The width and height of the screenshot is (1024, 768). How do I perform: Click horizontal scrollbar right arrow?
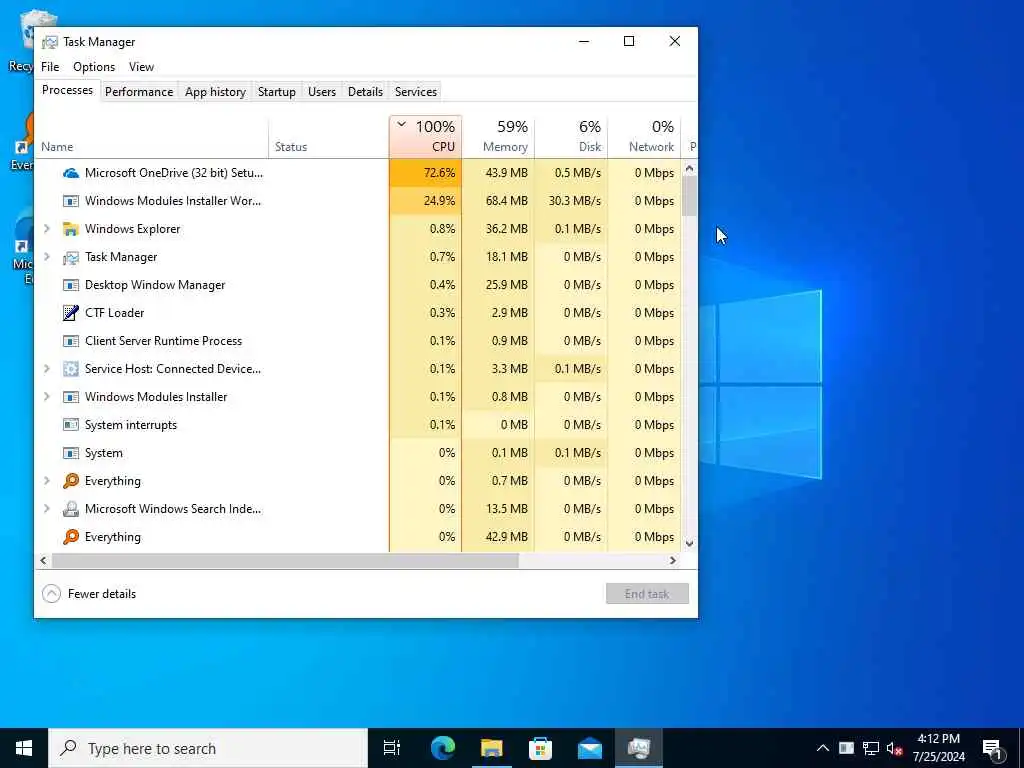[x=673, y=560]
